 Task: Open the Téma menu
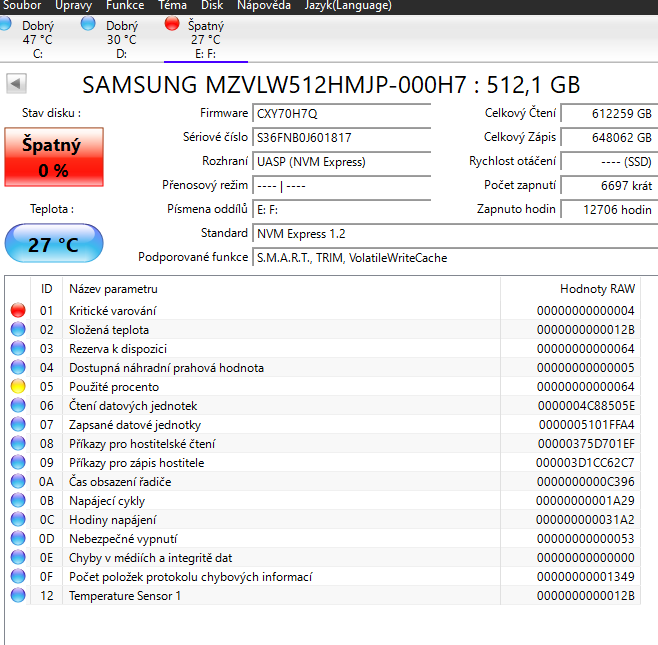pyautogui.click(x=172, y=5)
